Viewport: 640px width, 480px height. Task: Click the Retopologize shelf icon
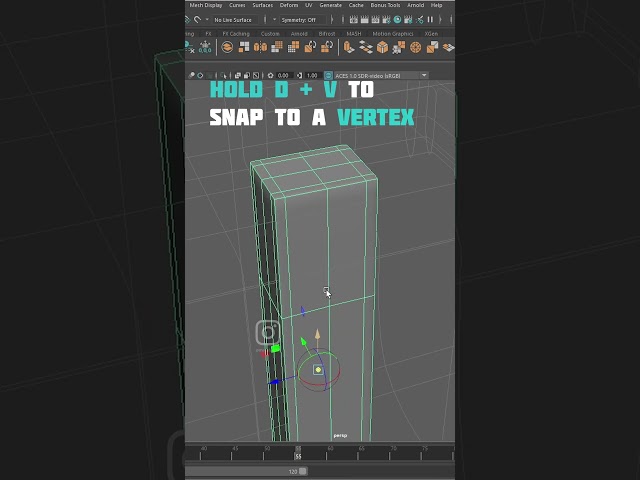pos(327,47)
